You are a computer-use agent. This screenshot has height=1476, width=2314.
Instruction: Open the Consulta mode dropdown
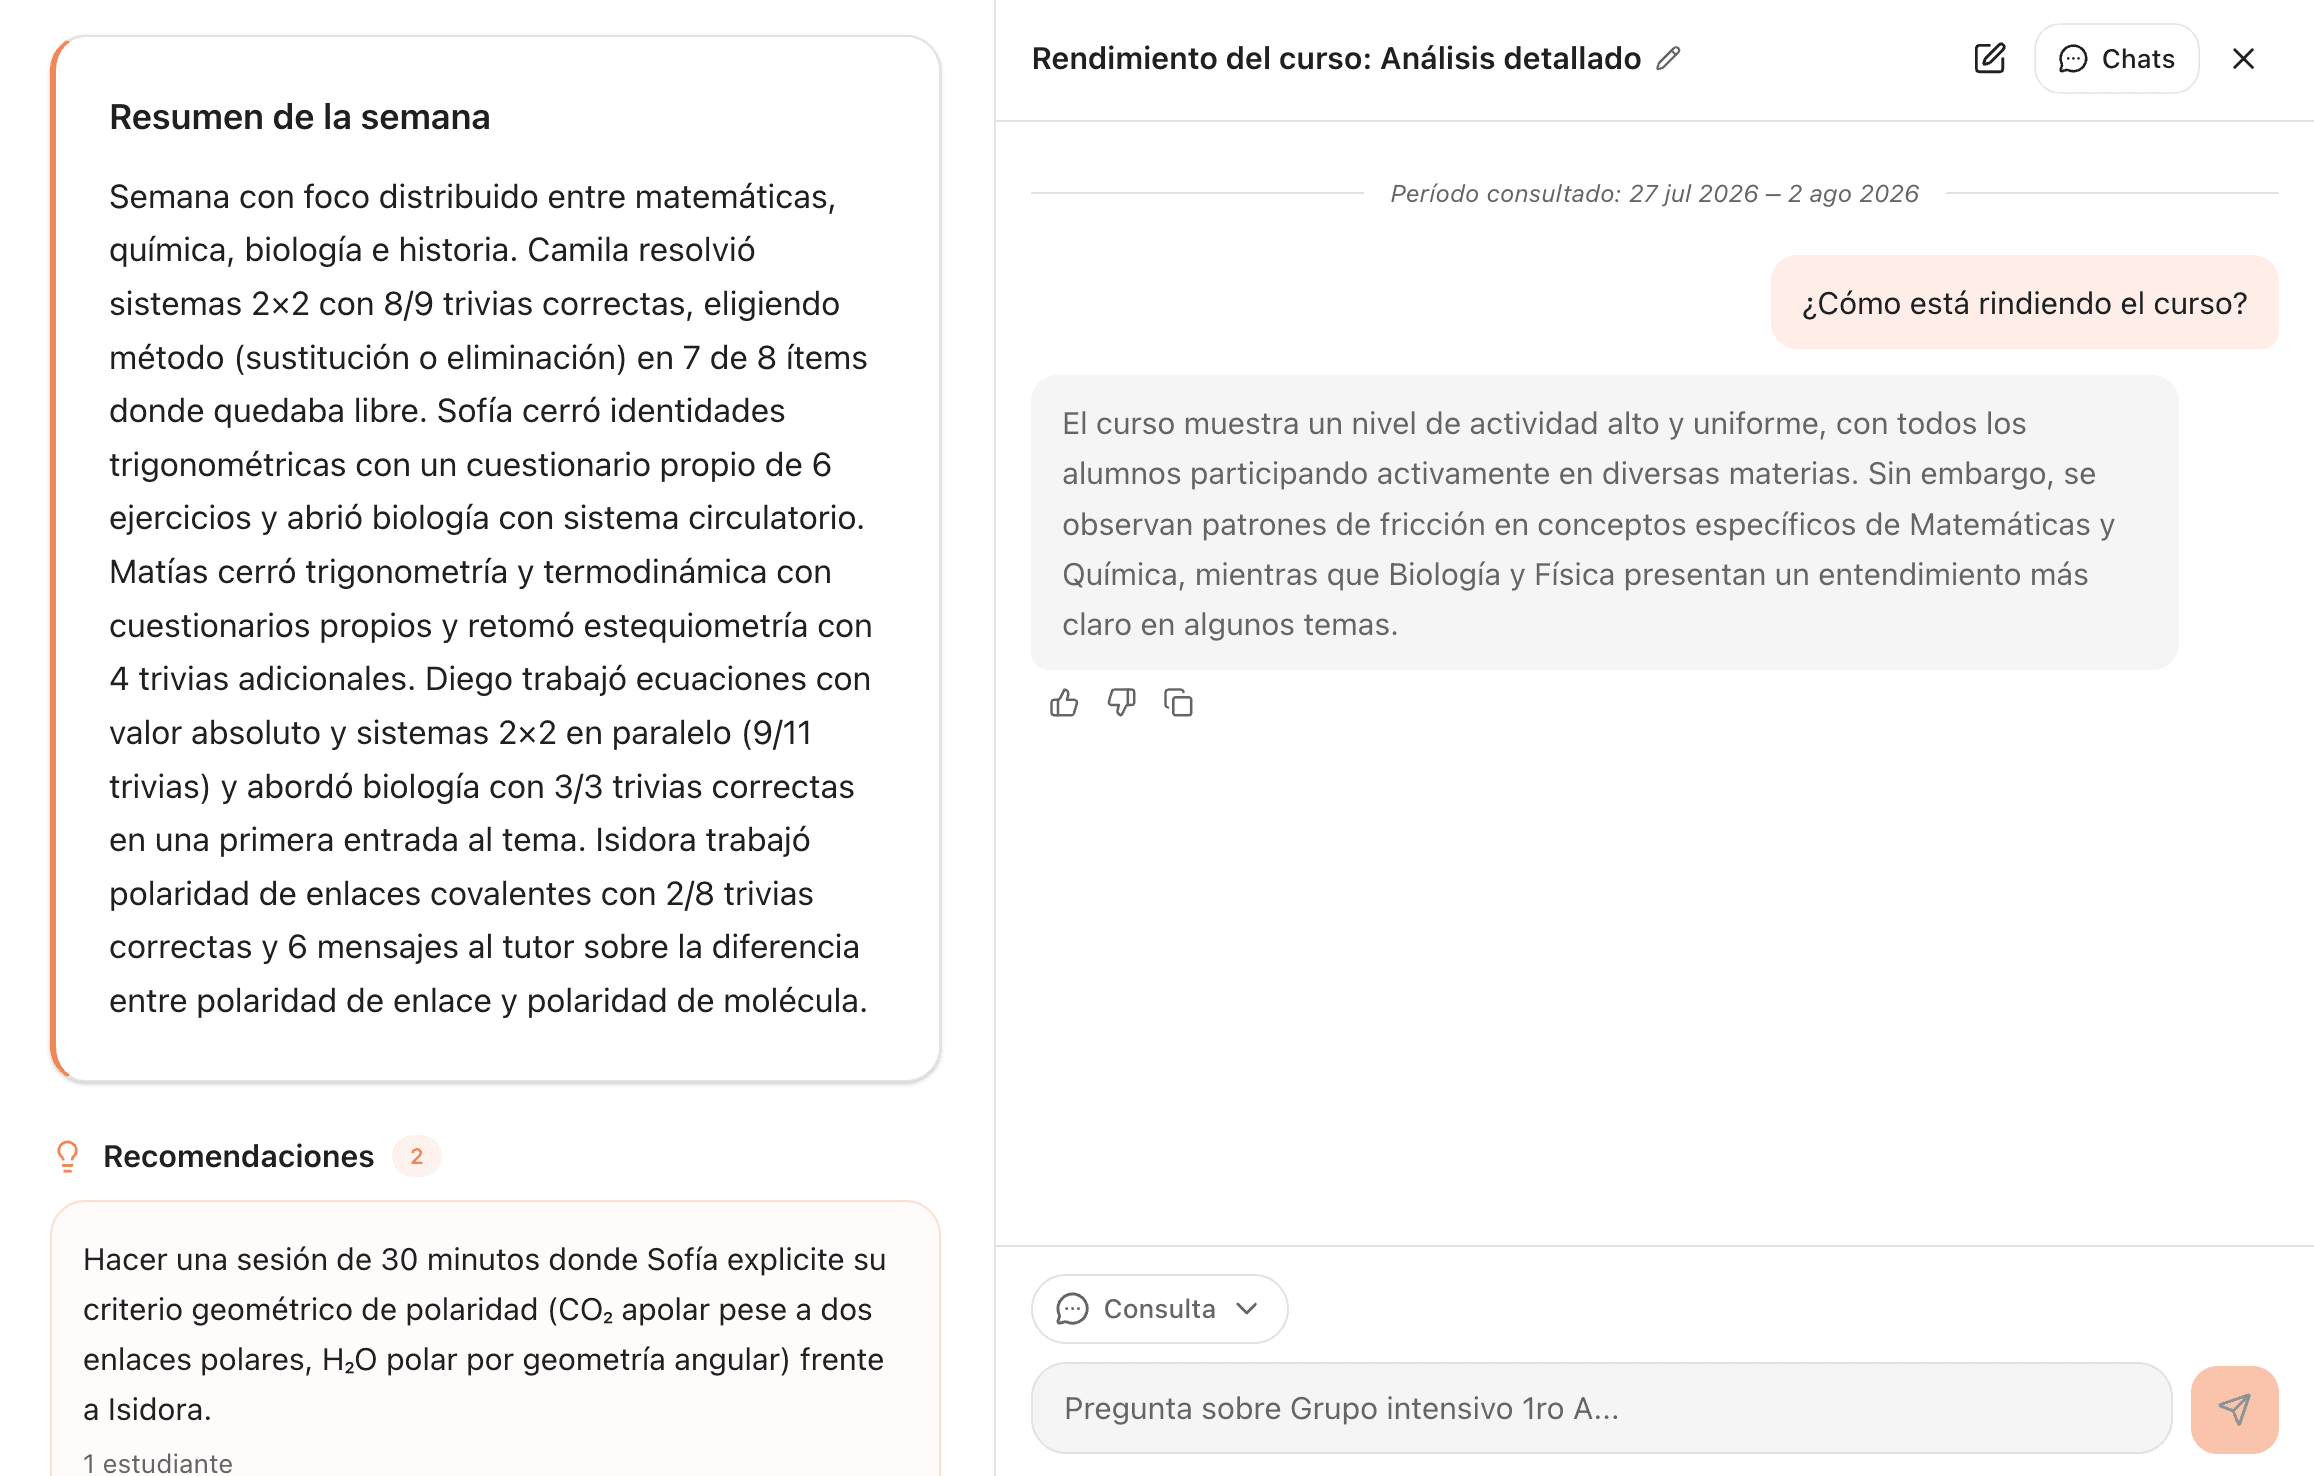1159,1308
